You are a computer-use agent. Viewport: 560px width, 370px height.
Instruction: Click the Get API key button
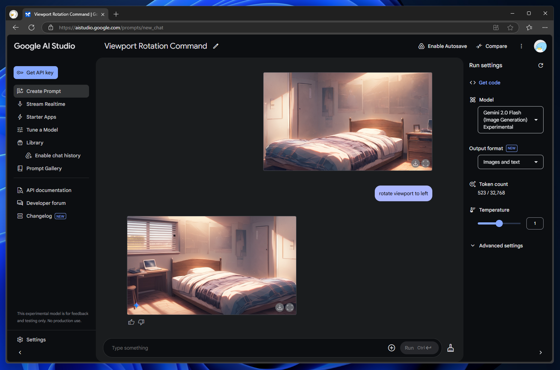click(x=36, y=72)
